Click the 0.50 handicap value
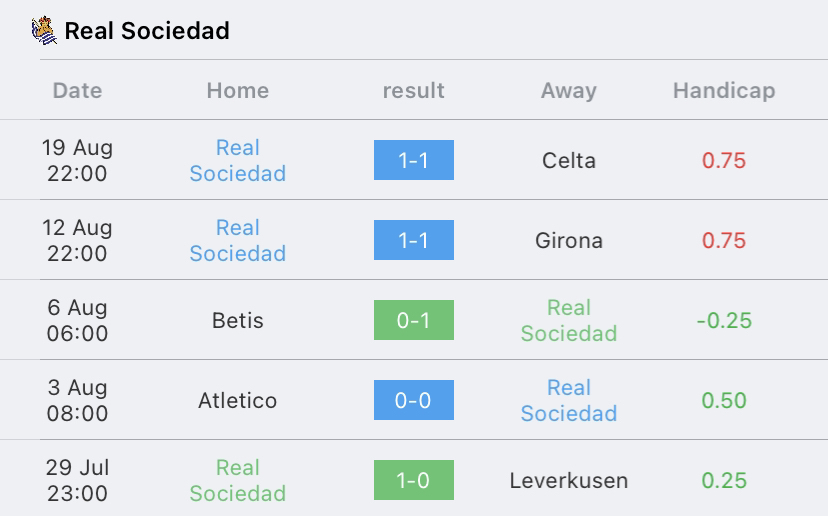 723,400
